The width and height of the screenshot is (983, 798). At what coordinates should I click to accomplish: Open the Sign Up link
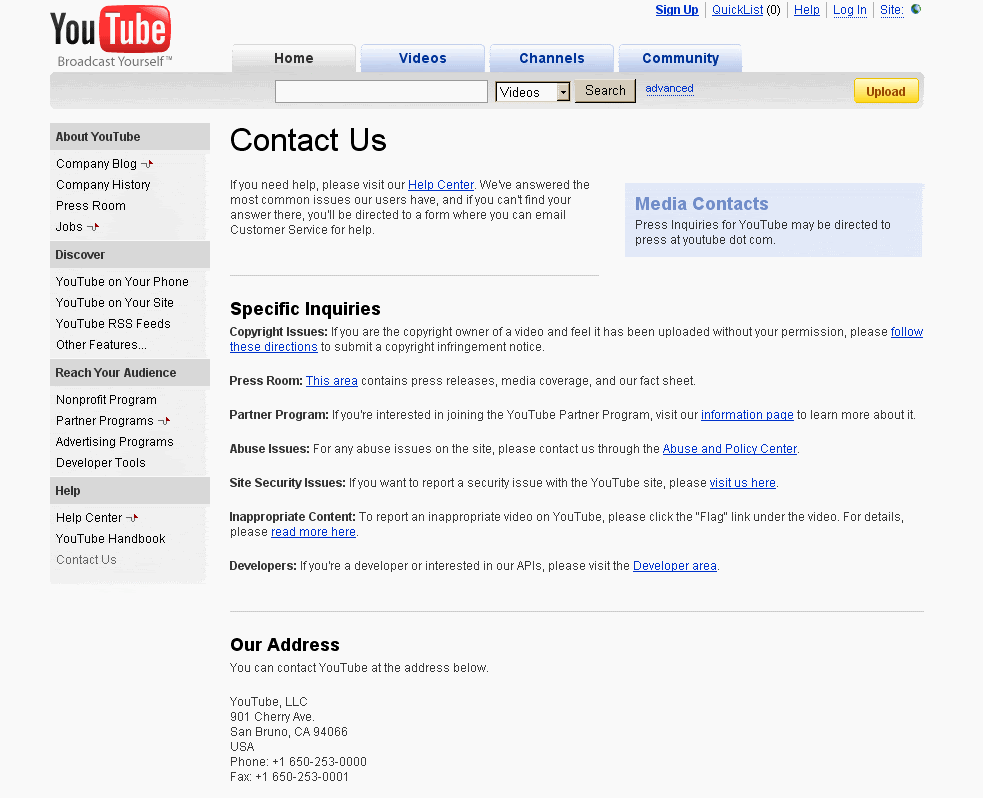pos(676,10)
